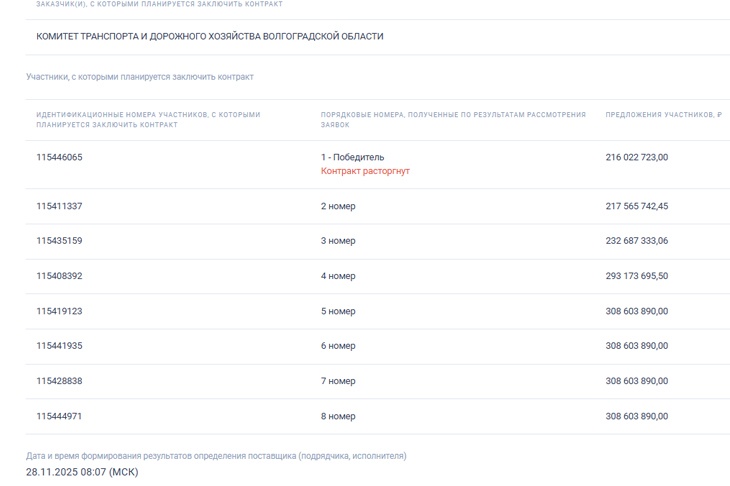Viewport: 730px width, 486px height.
Task: Click the winning offer 216 022 723,00
Action: click(x=636, y=157)
